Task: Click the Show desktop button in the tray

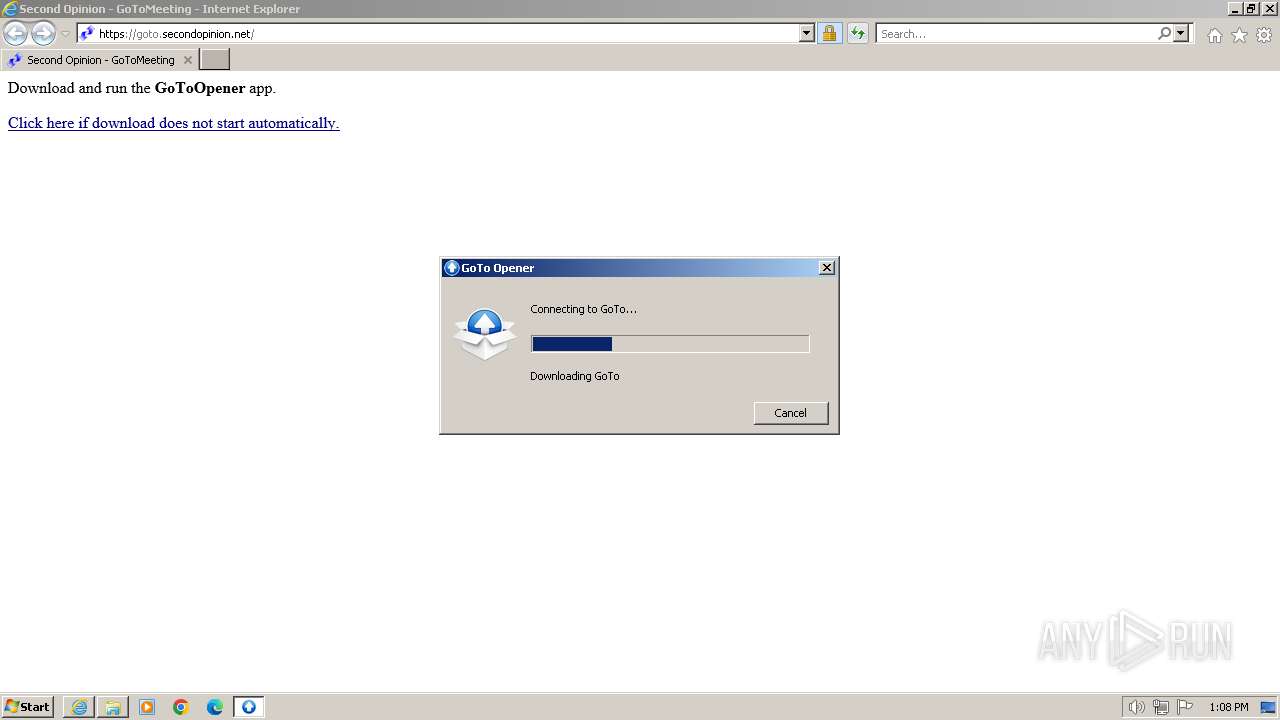Action: (1269, 707)
